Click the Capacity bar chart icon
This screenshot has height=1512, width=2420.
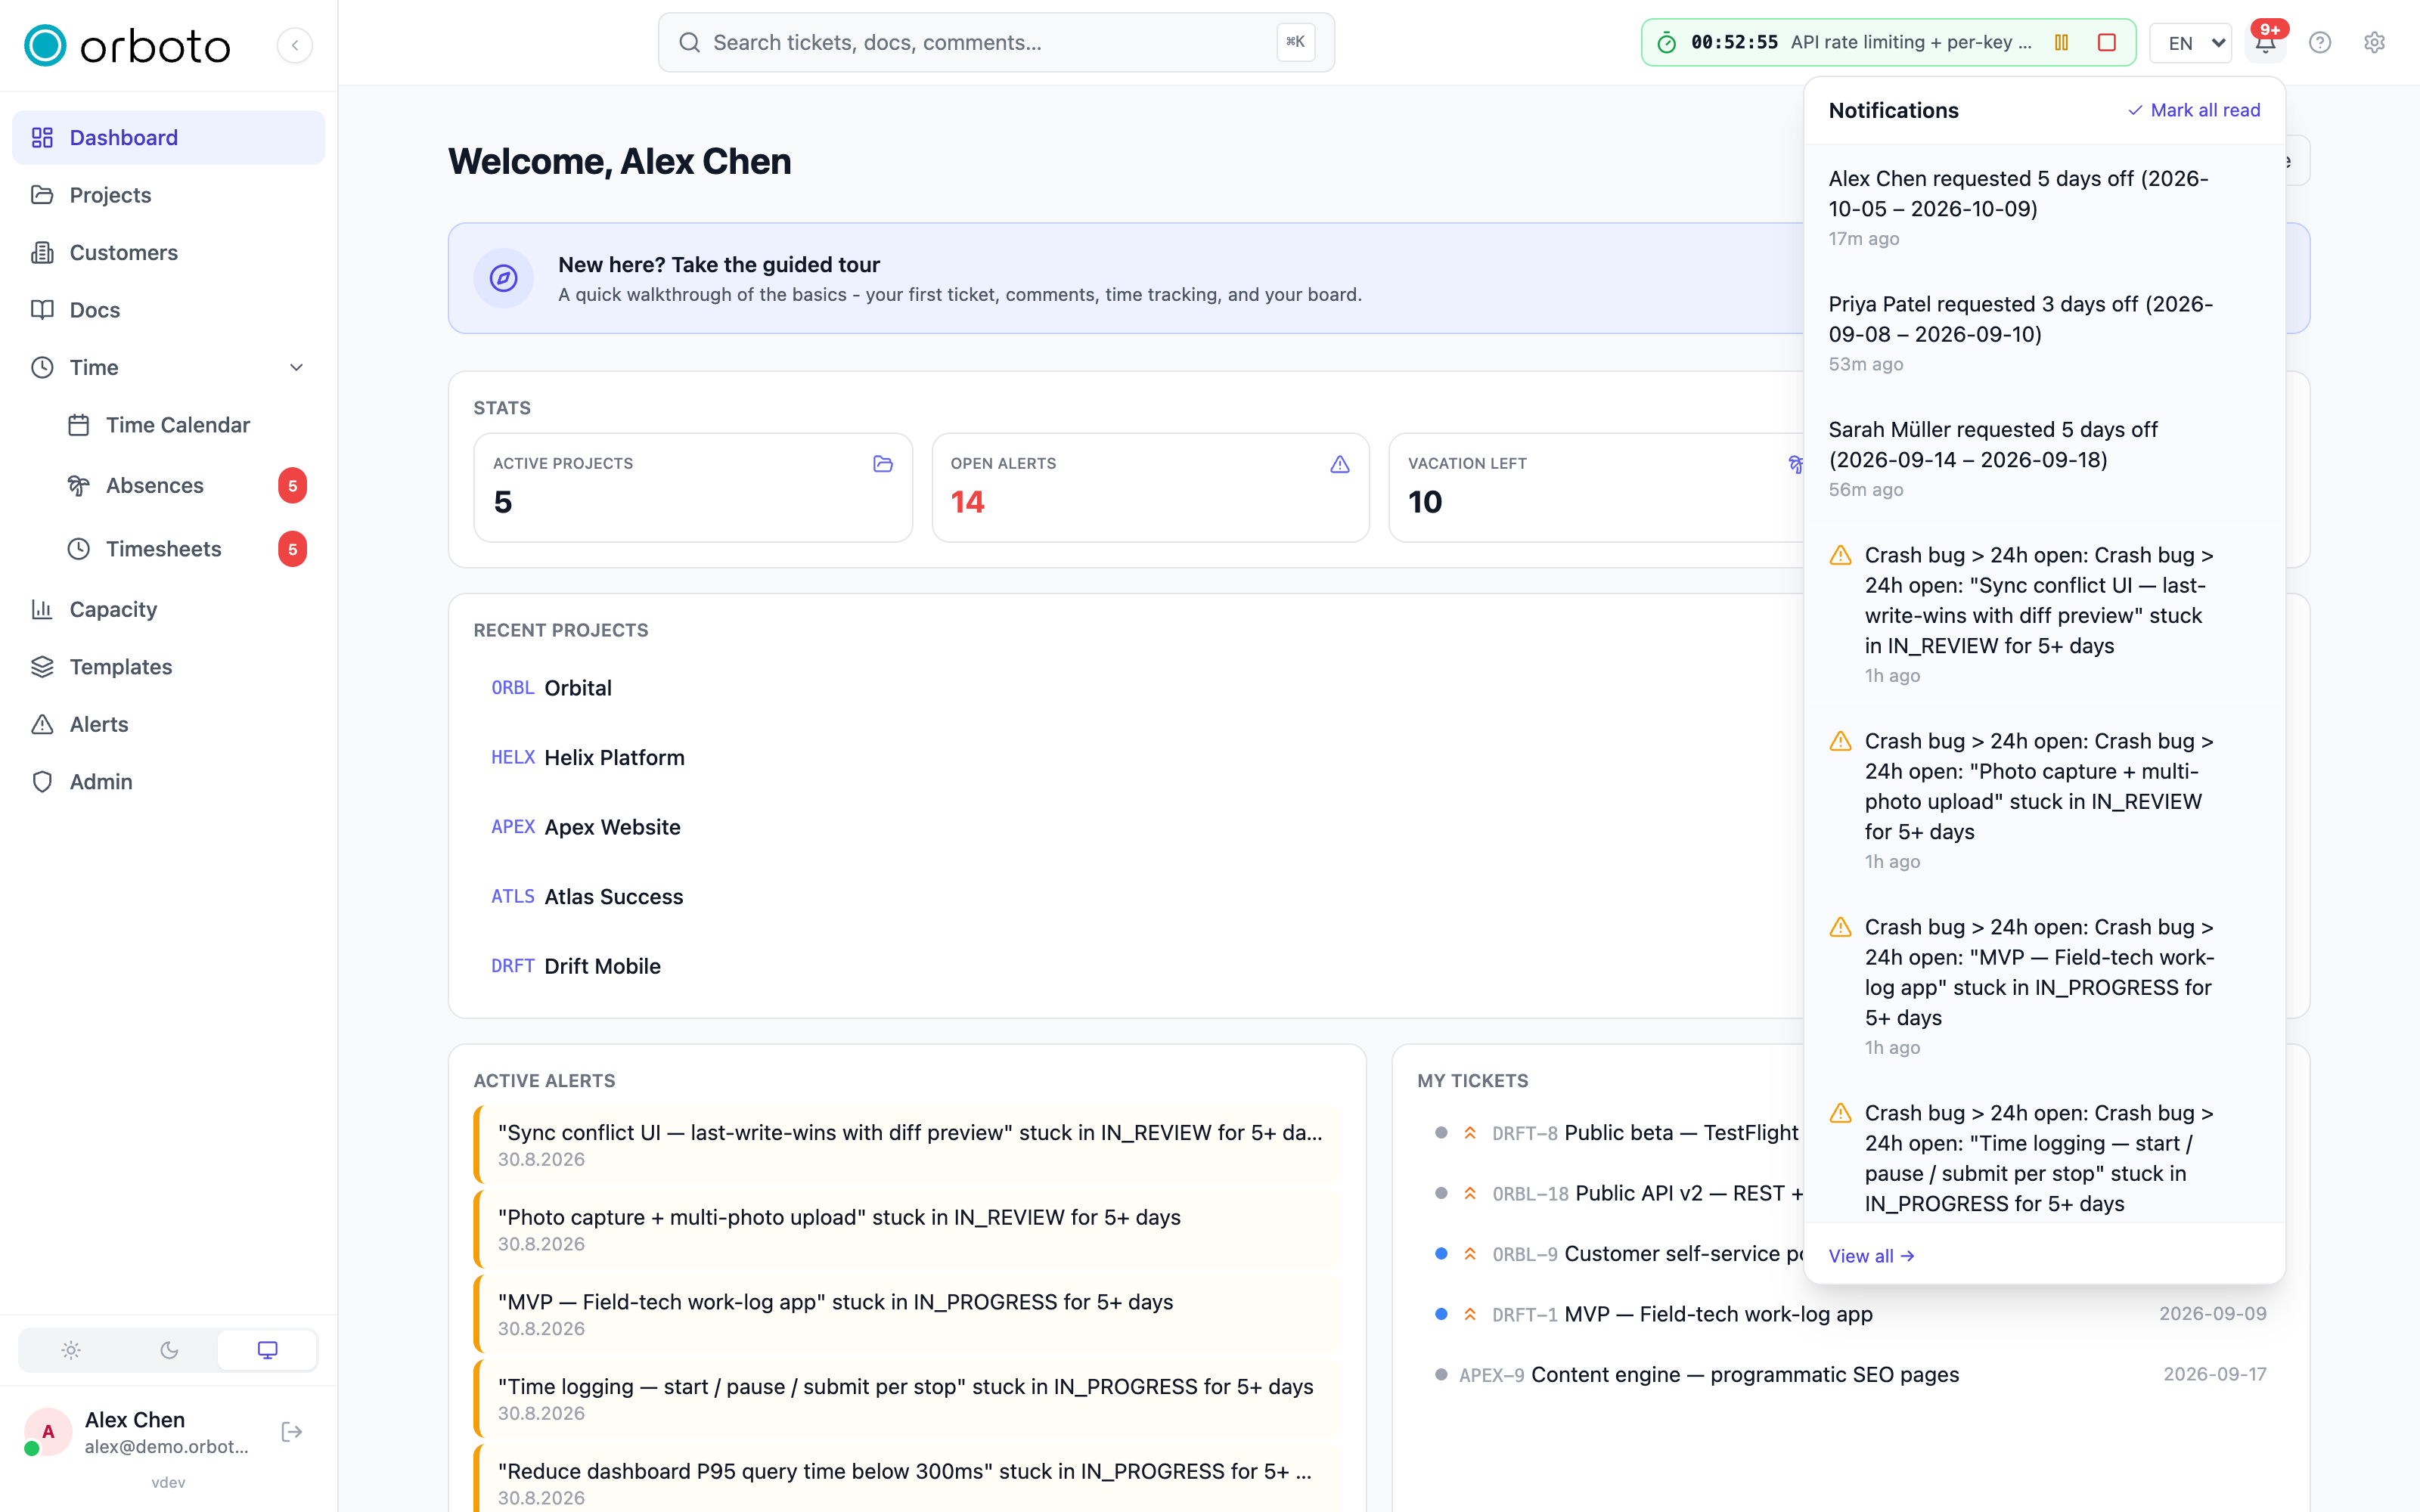[x=42, y=609]
